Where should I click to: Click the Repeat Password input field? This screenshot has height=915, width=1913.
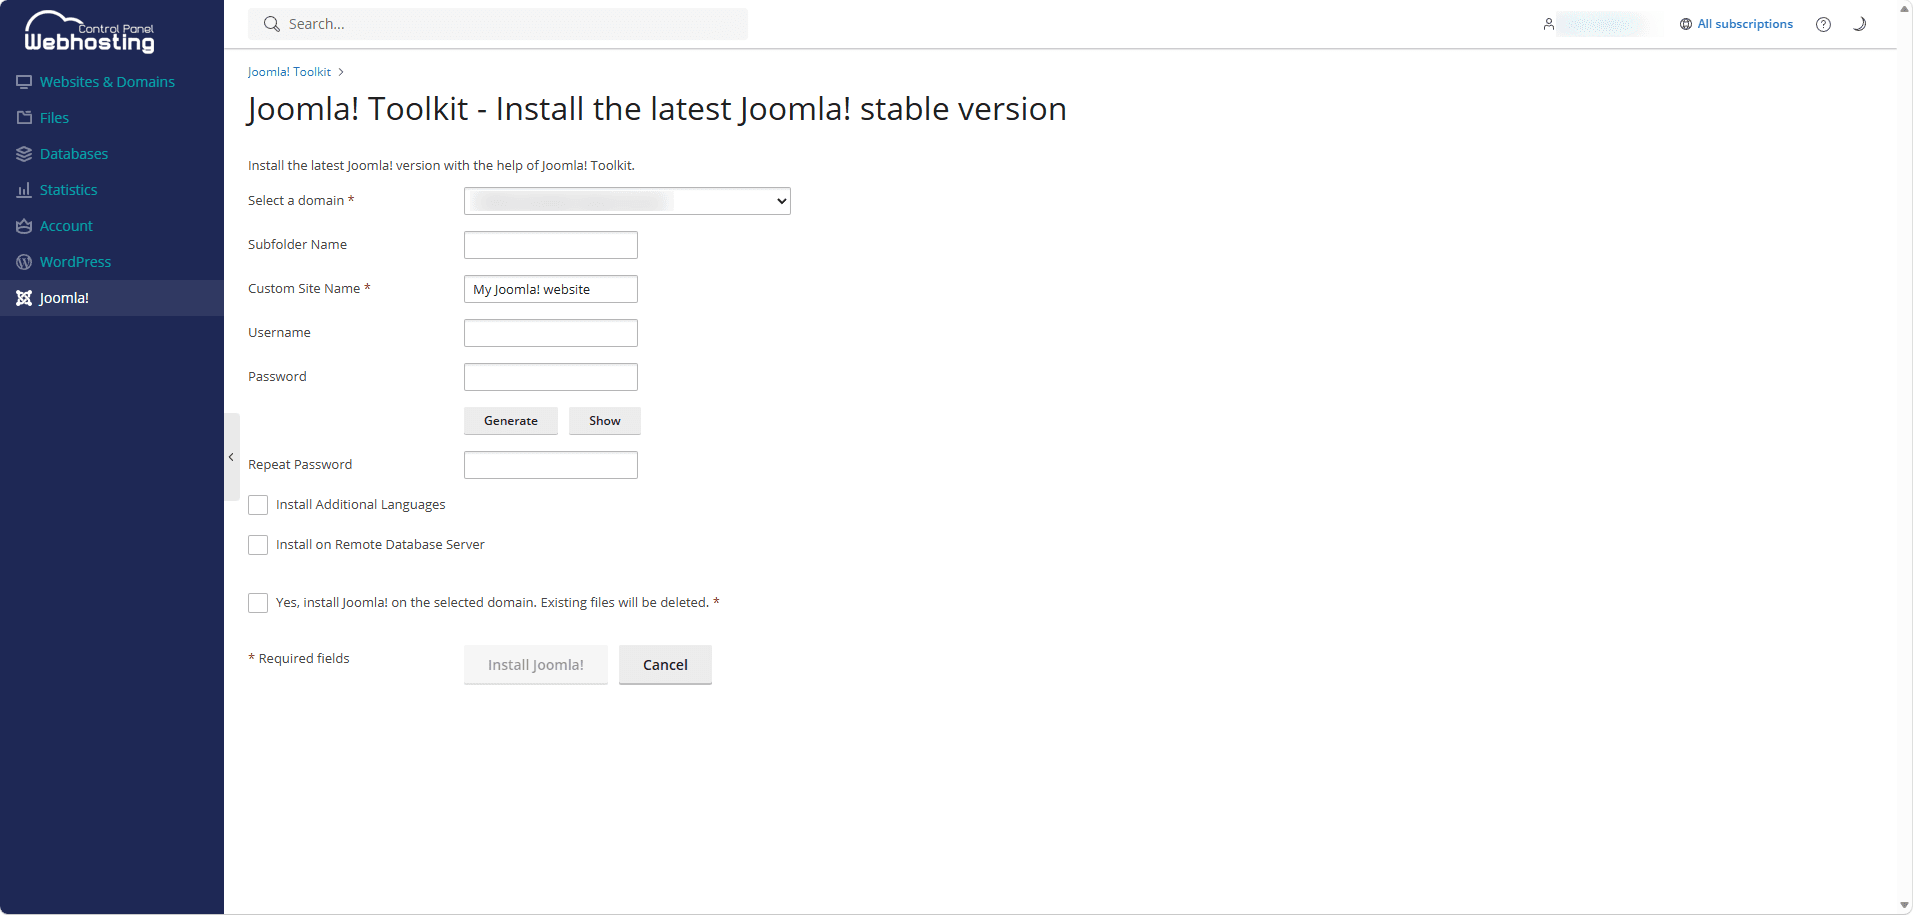coord(551,465)
